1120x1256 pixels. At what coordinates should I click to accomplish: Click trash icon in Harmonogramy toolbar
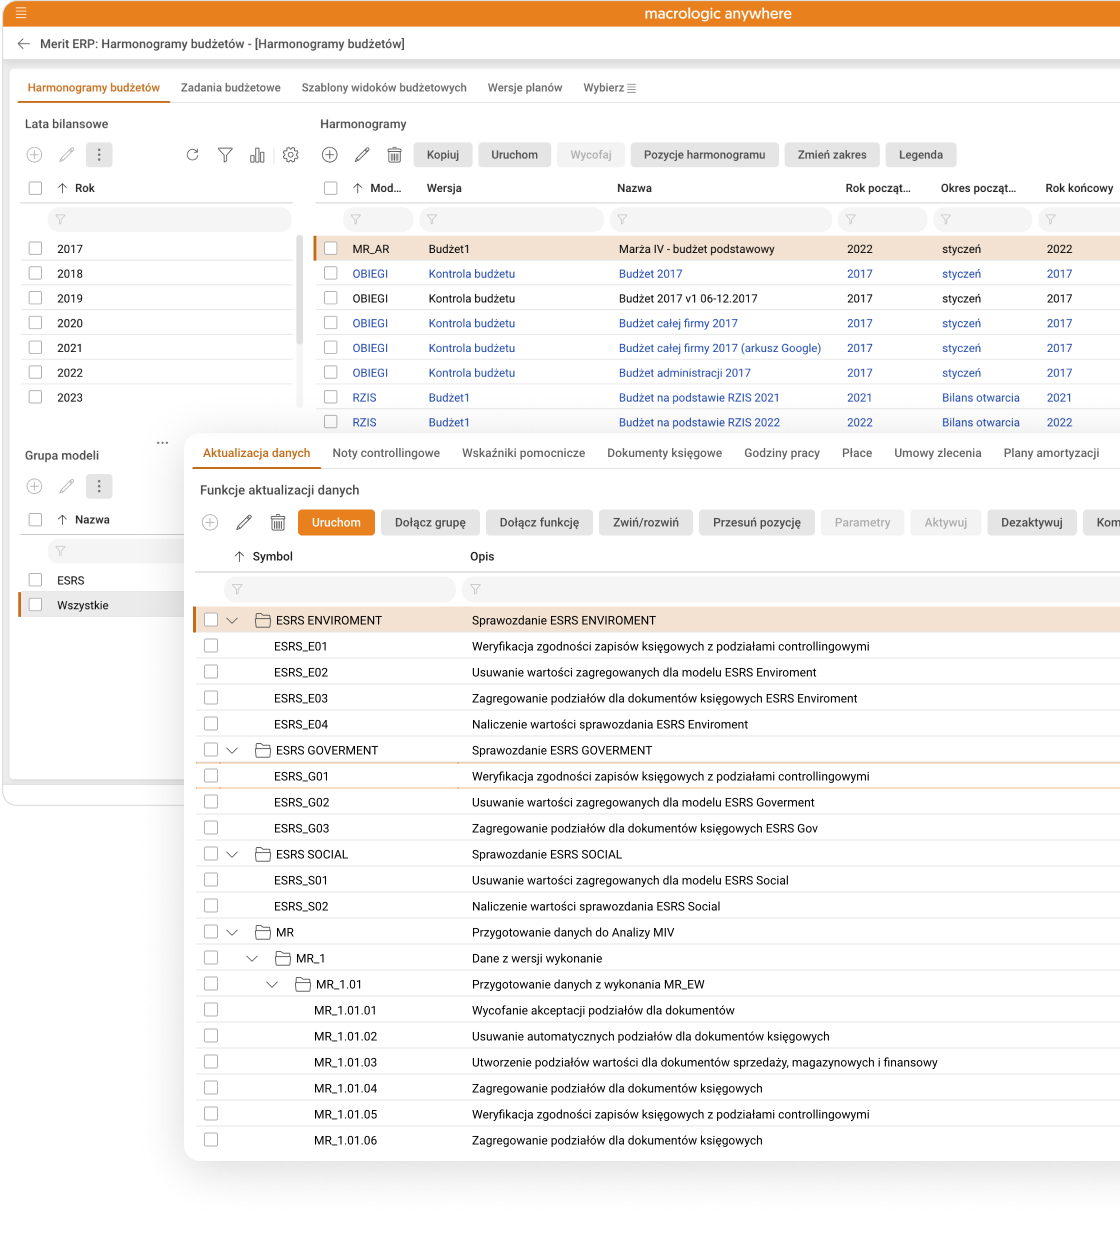(x=394, y=155)
